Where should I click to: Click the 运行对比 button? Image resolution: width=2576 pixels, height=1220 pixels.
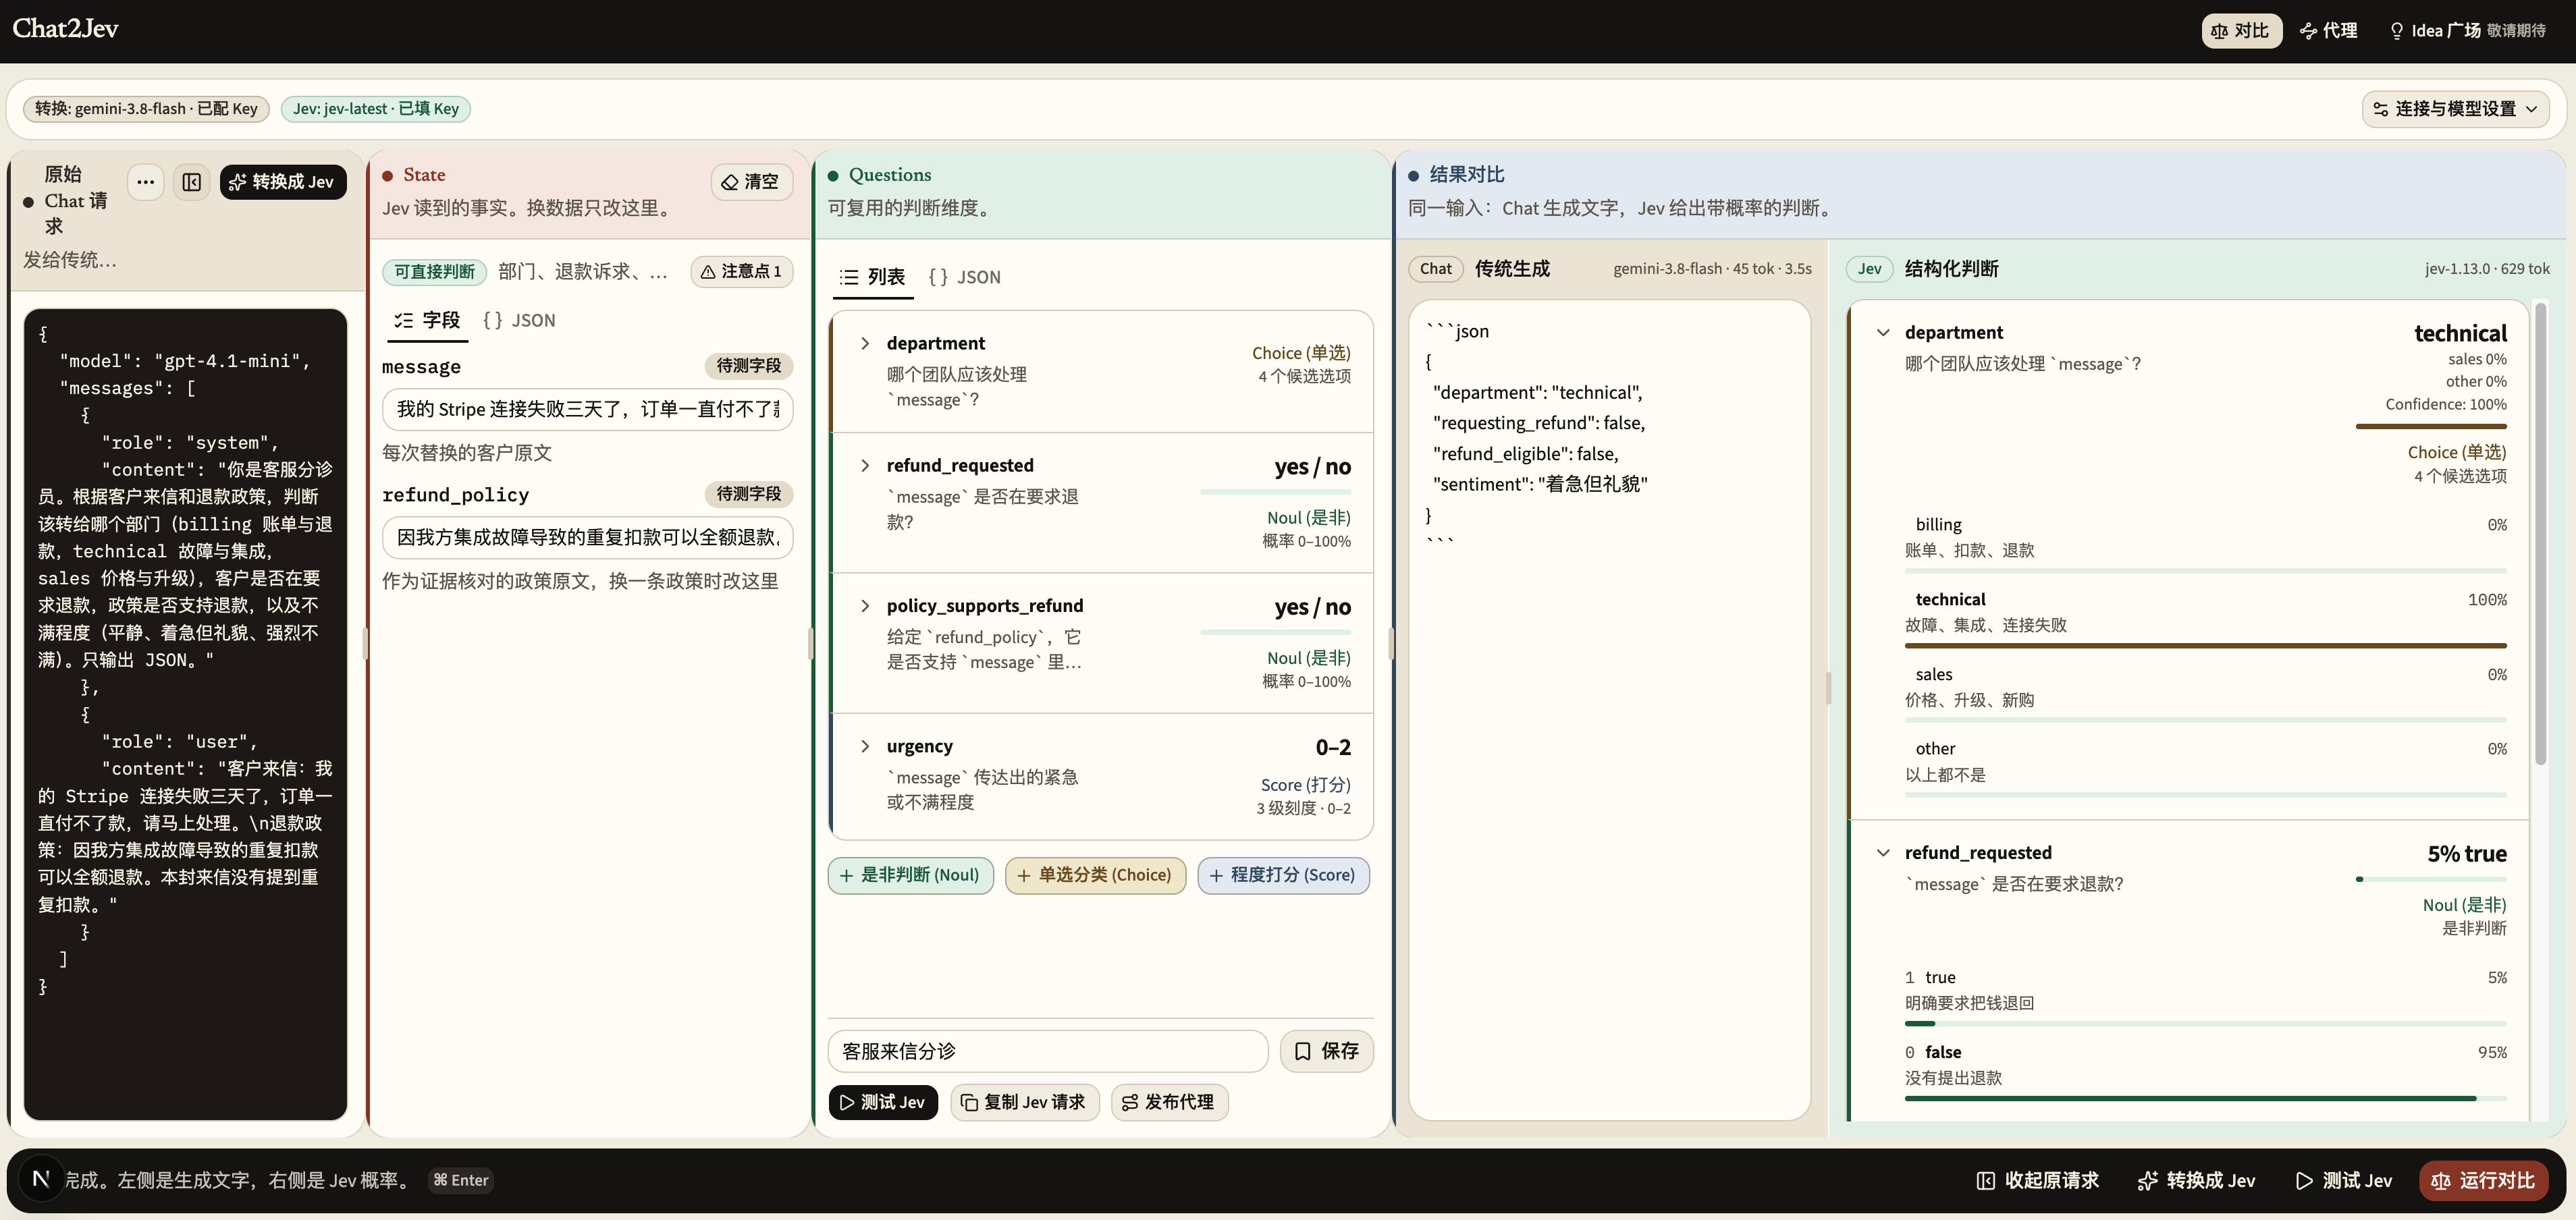pos(2483,1180)
